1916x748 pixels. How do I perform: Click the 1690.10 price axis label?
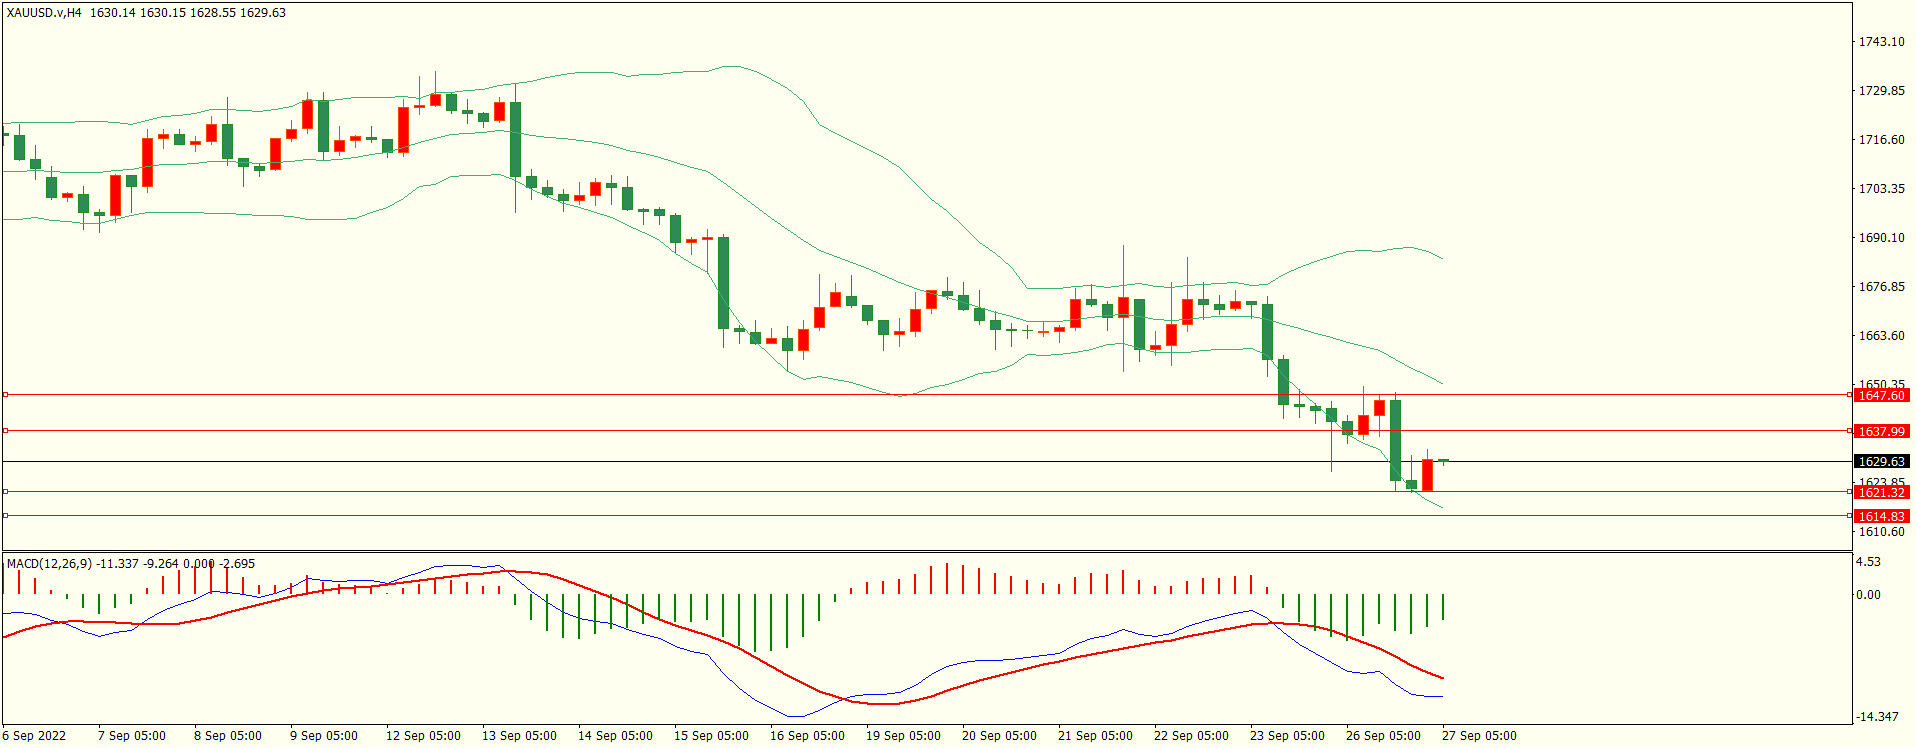(1881, 238)
